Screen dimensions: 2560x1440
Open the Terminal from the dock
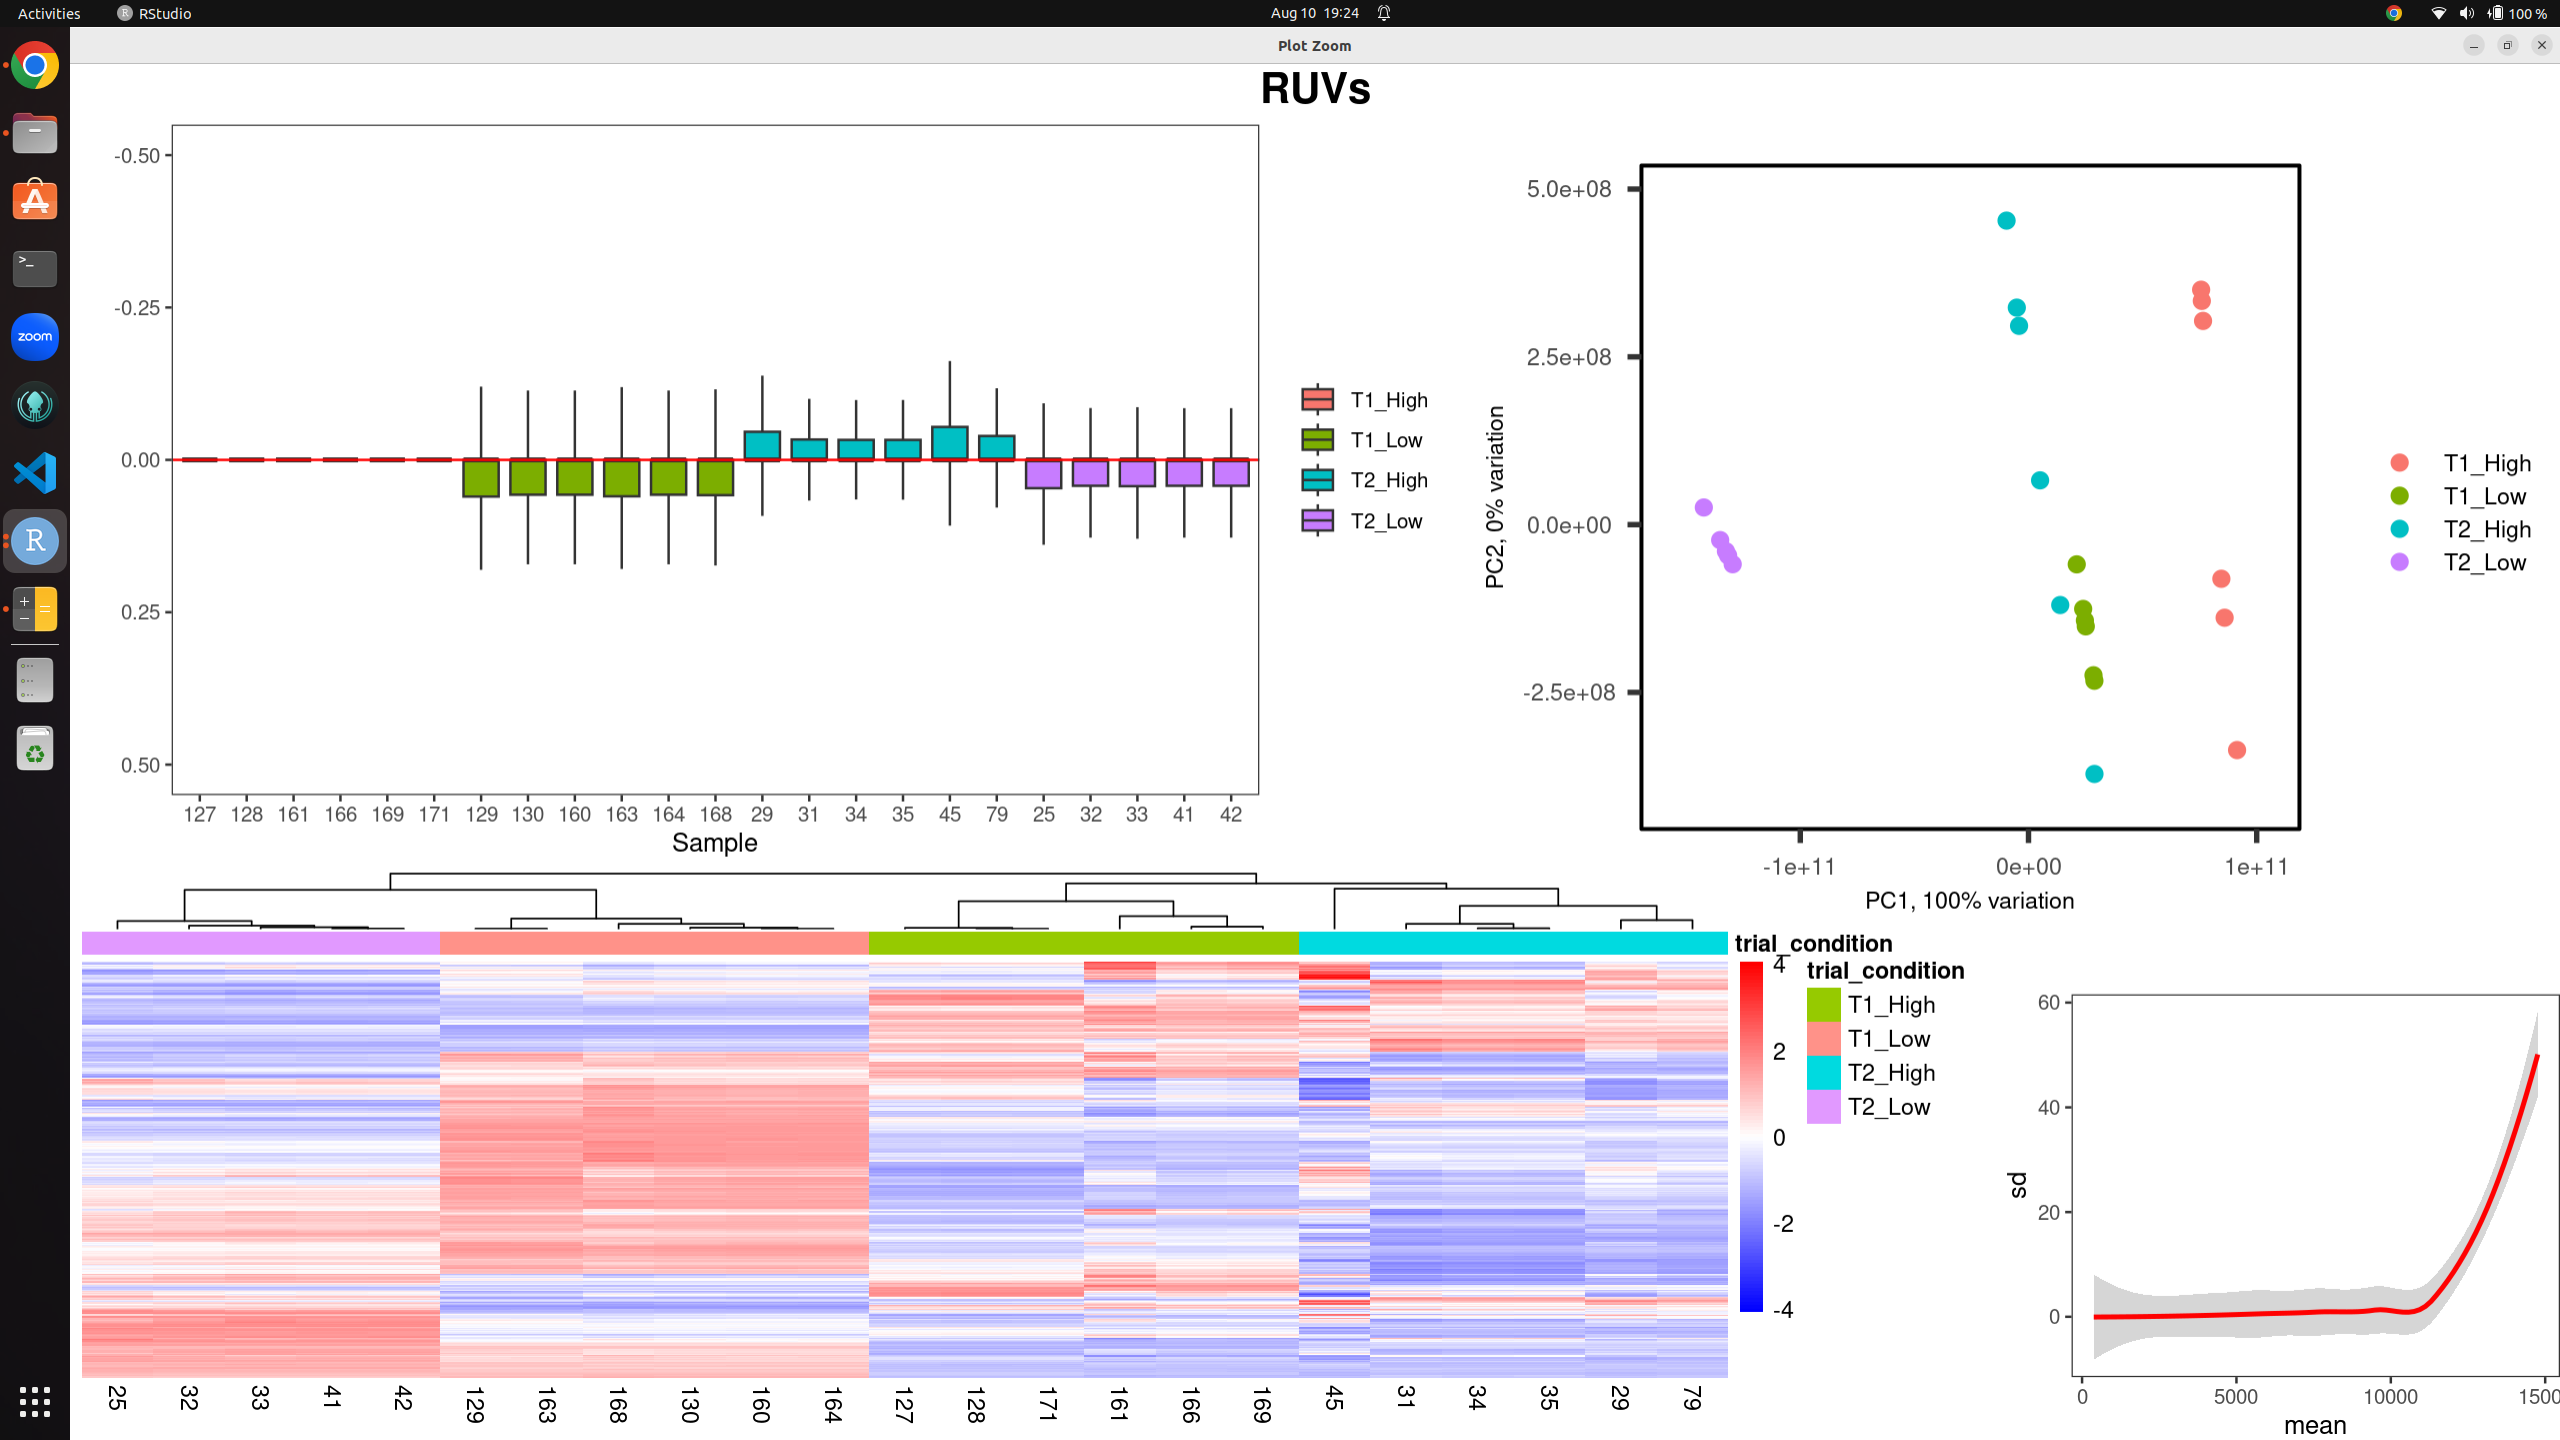tap(35, 269)
